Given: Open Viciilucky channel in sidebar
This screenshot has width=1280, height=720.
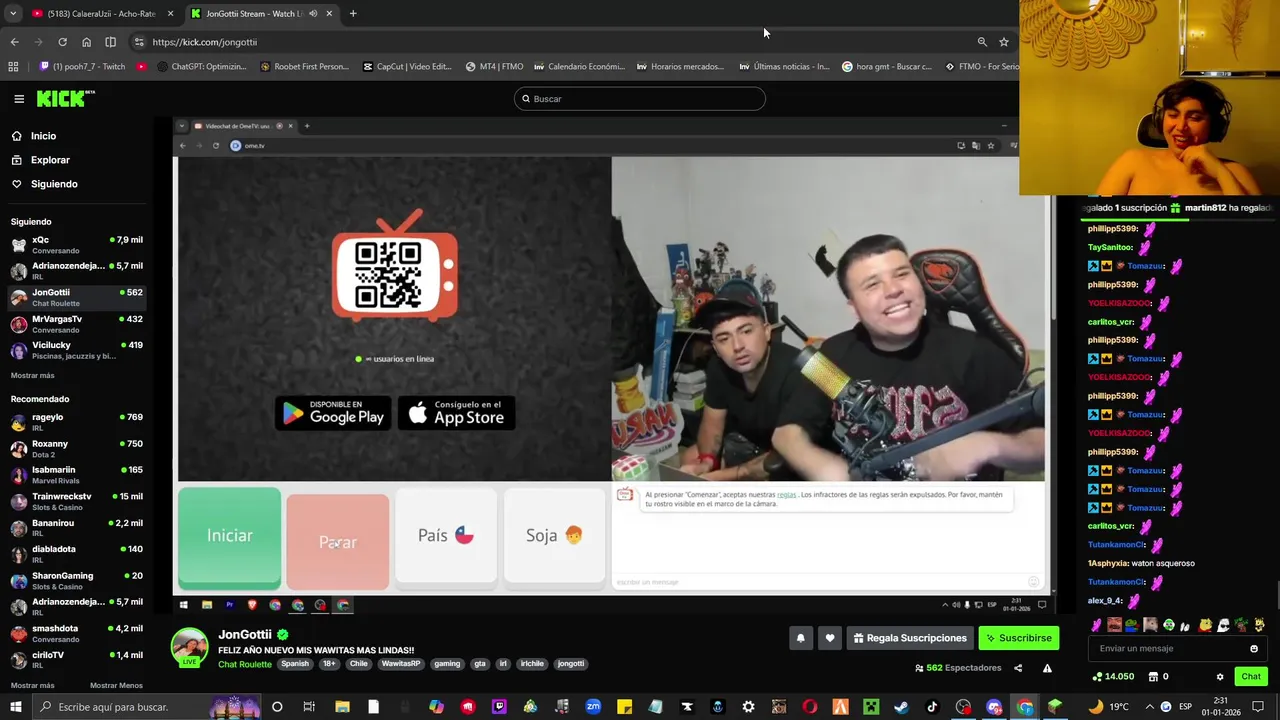Looking at the screenshot, I should pyautogui.click(x=77, y=350).
